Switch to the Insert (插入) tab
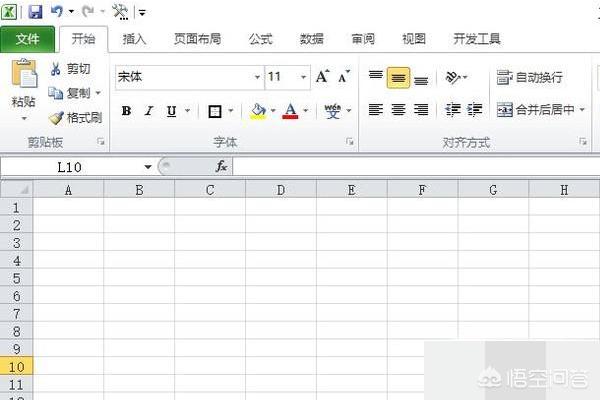Viewport: 600px width, 400px height. (134, 39)
